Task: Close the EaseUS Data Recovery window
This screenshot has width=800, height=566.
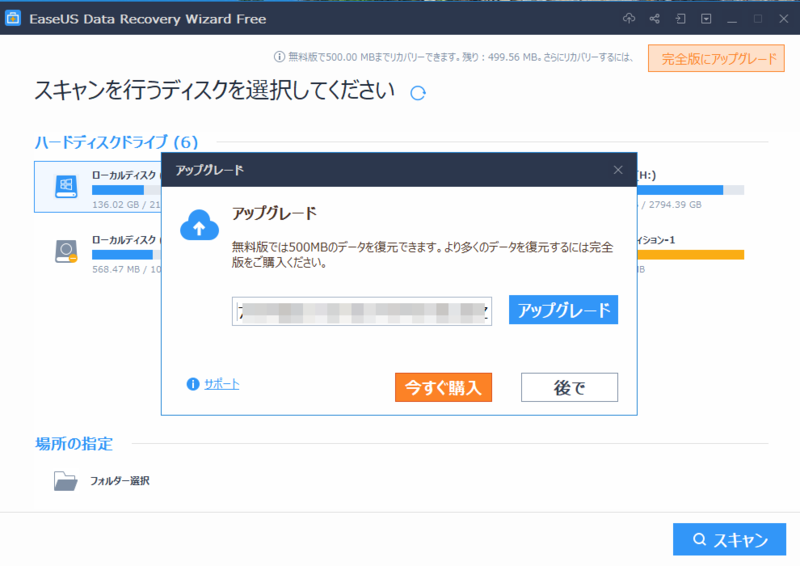Action: (784, 19)
